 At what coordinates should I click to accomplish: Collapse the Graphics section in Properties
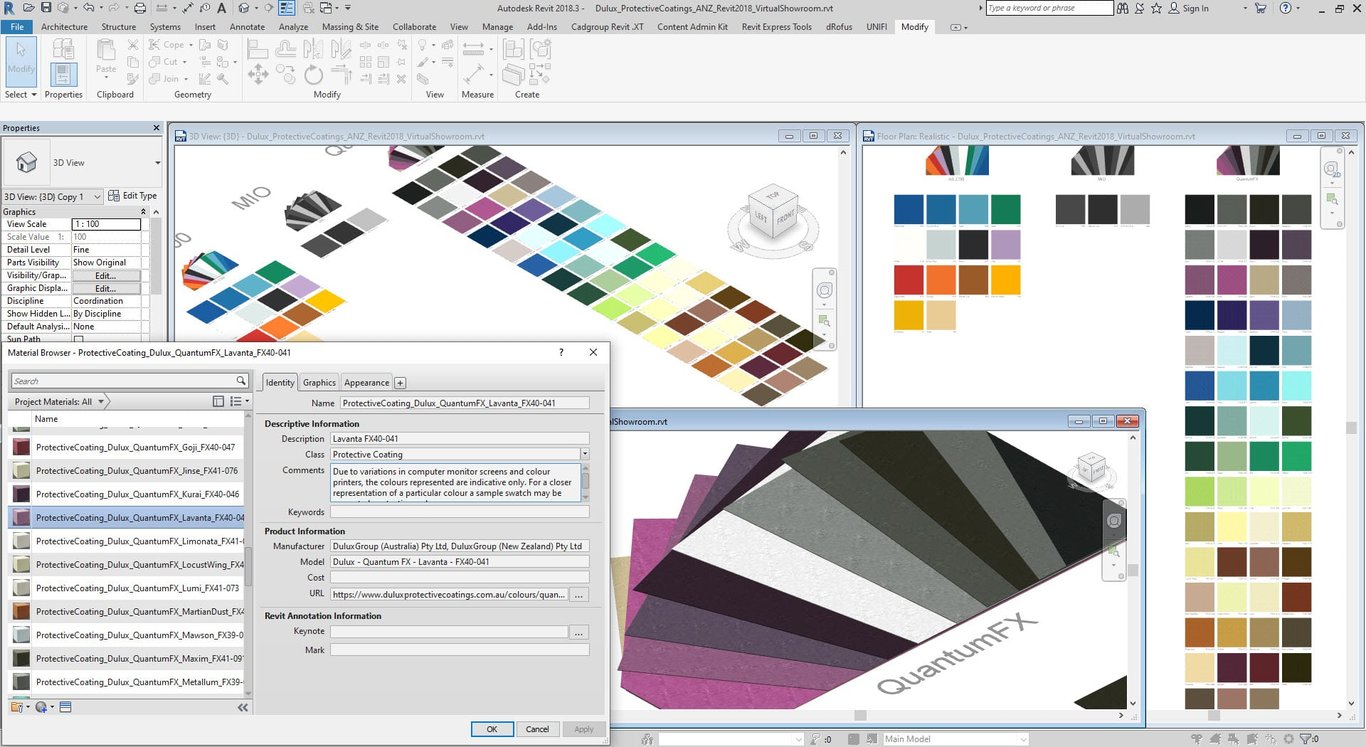point(143,212)
